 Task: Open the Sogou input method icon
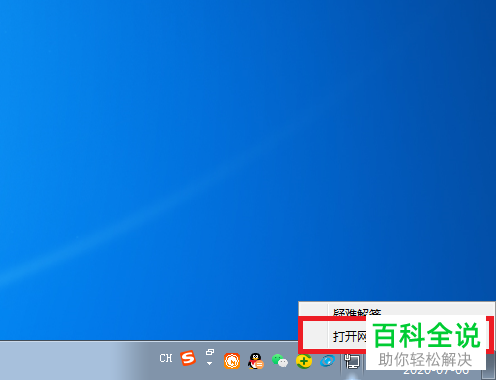tap(188, 358)
